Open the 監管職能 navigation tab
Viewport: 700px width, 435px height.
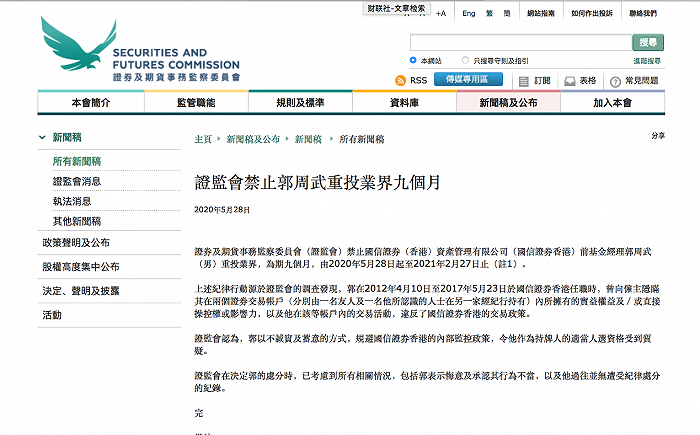pos(195,103)
